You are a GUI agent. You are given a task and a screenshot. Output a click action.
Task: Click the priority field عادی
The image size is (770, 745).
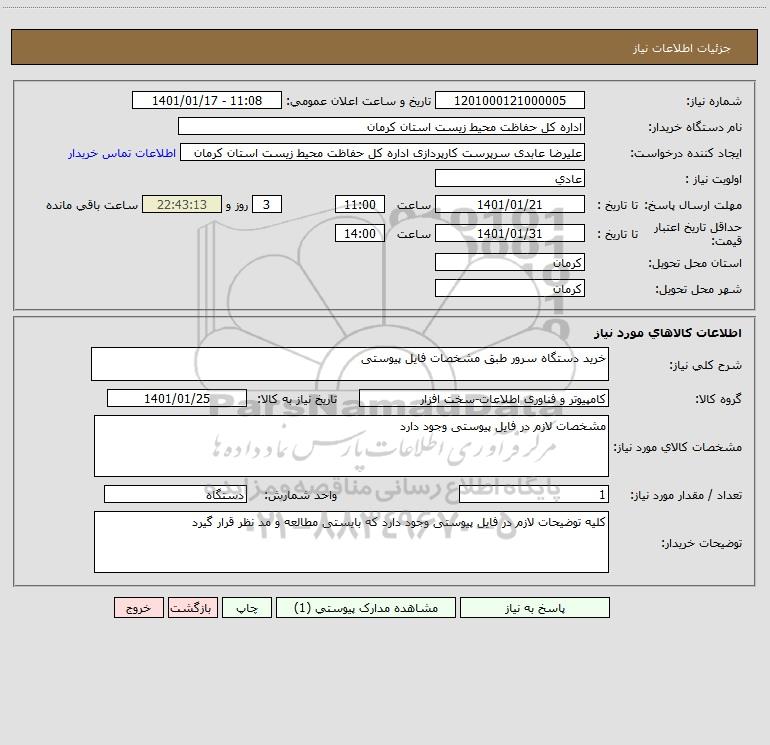click(510, 179)
